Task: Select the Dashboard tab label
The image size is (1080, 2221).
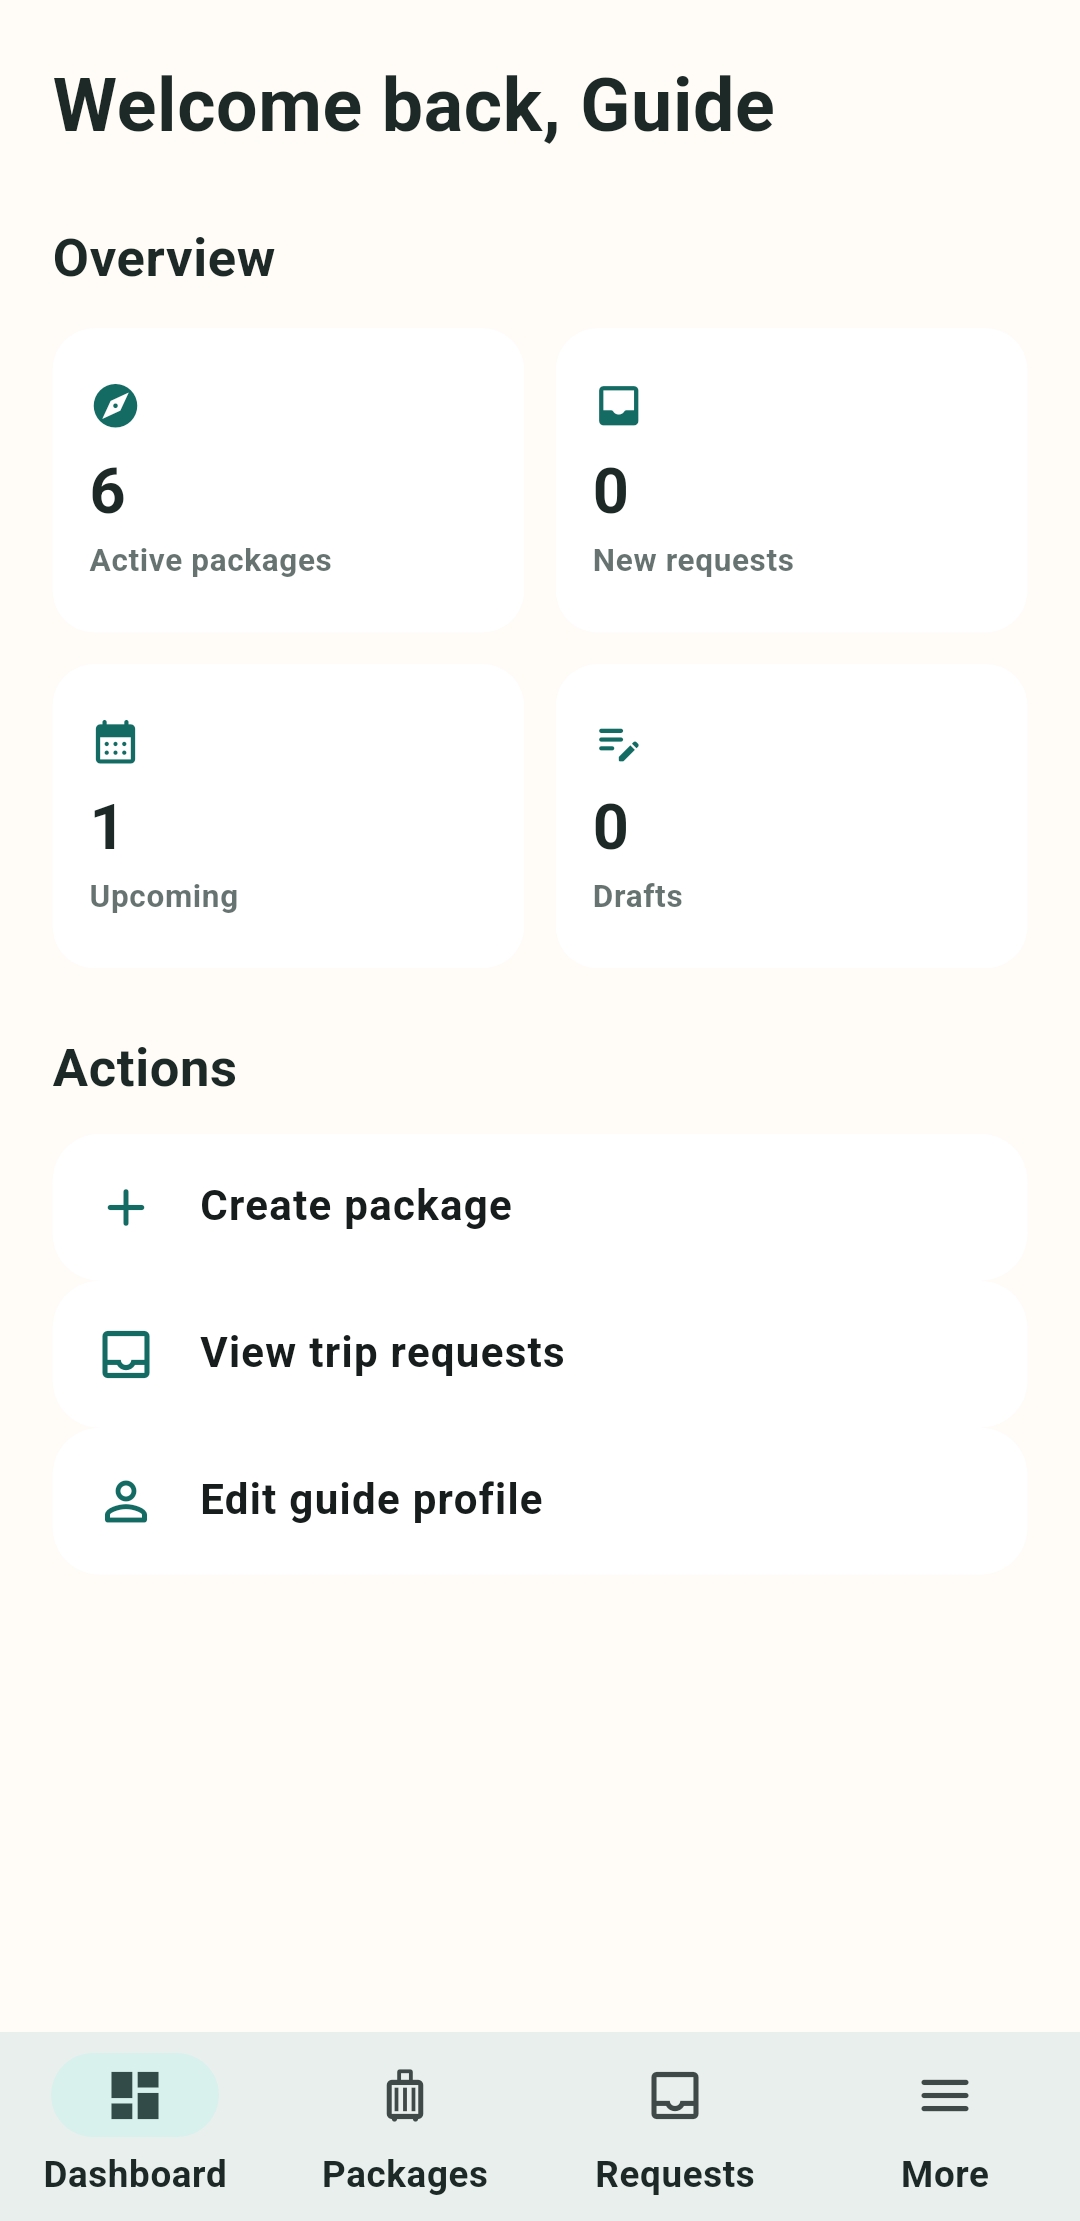Action: click(135, 2174)
